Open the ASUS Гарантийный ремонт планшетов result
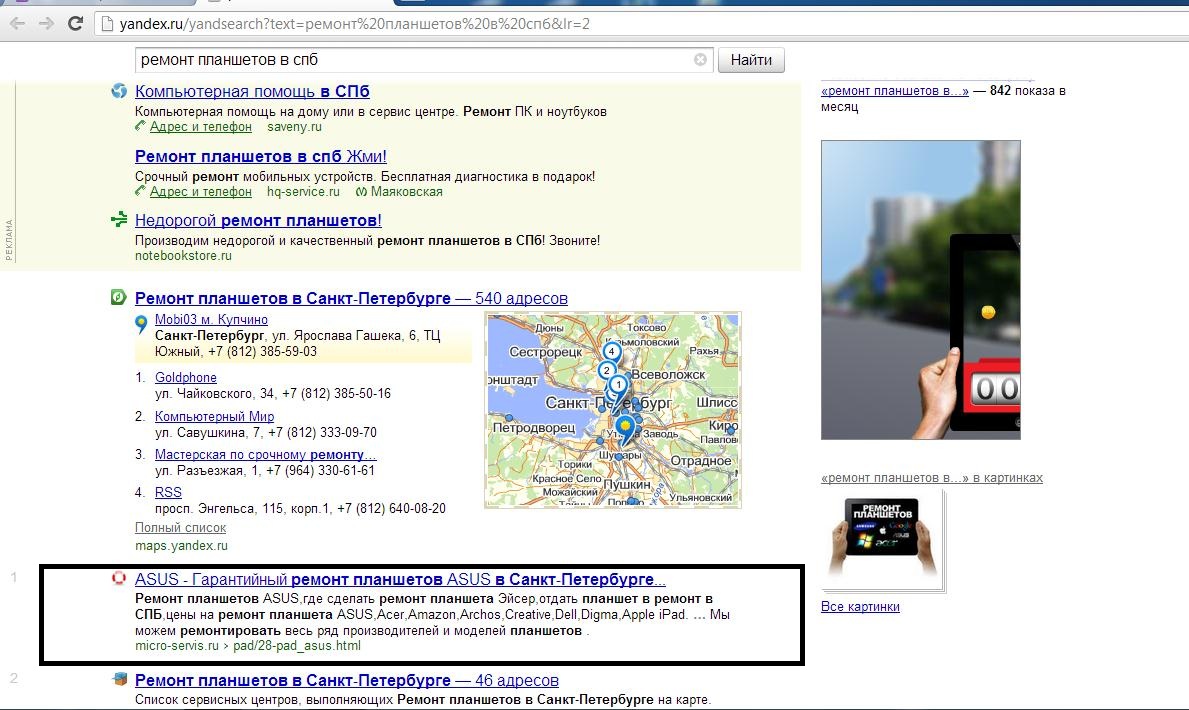Screen dimensions: 1189x710 (x=400, y=580)
